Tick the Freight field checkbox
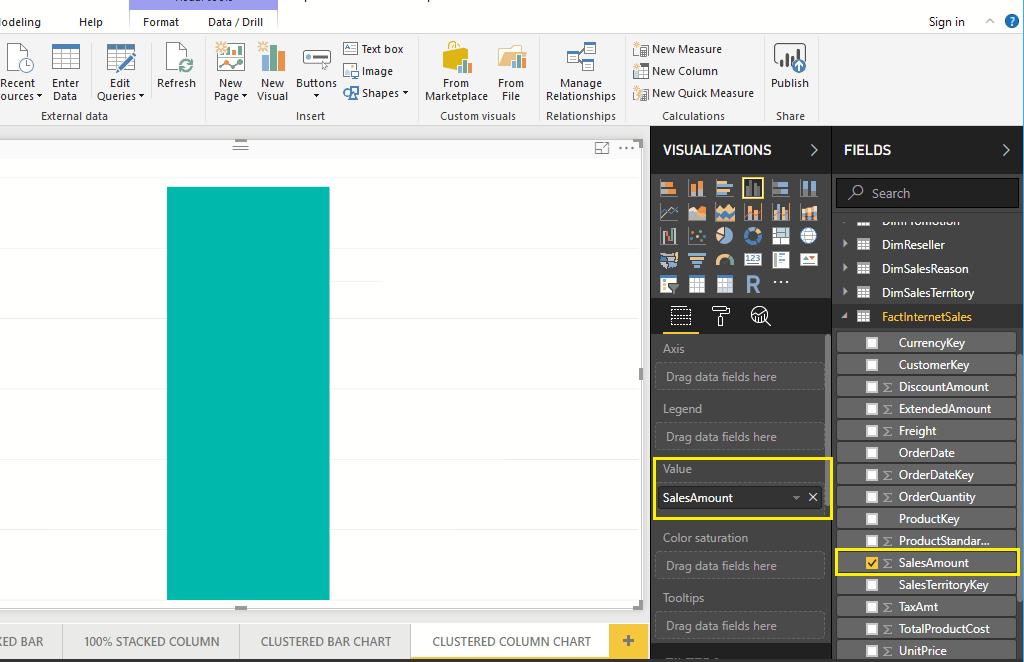This screenshot has height=662, width=1024. pyautogui.click(x=872, y=431)
